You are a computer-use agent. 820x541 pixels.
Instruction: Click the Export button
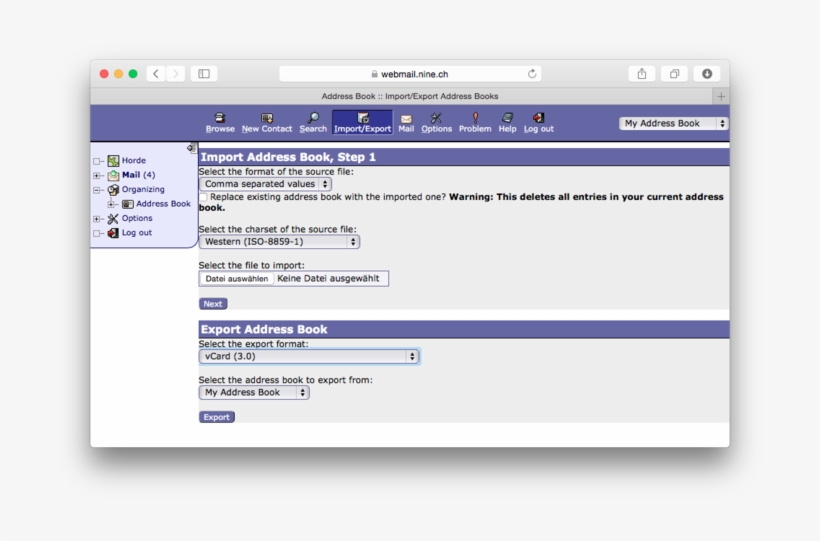pos(217,417)
